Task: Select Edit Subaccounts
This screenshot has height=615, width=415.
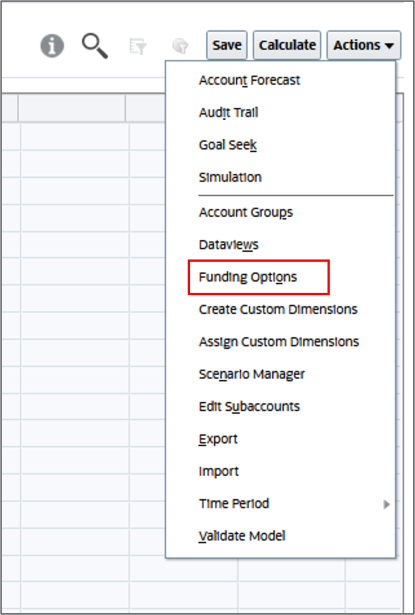Action: point(249,407)
